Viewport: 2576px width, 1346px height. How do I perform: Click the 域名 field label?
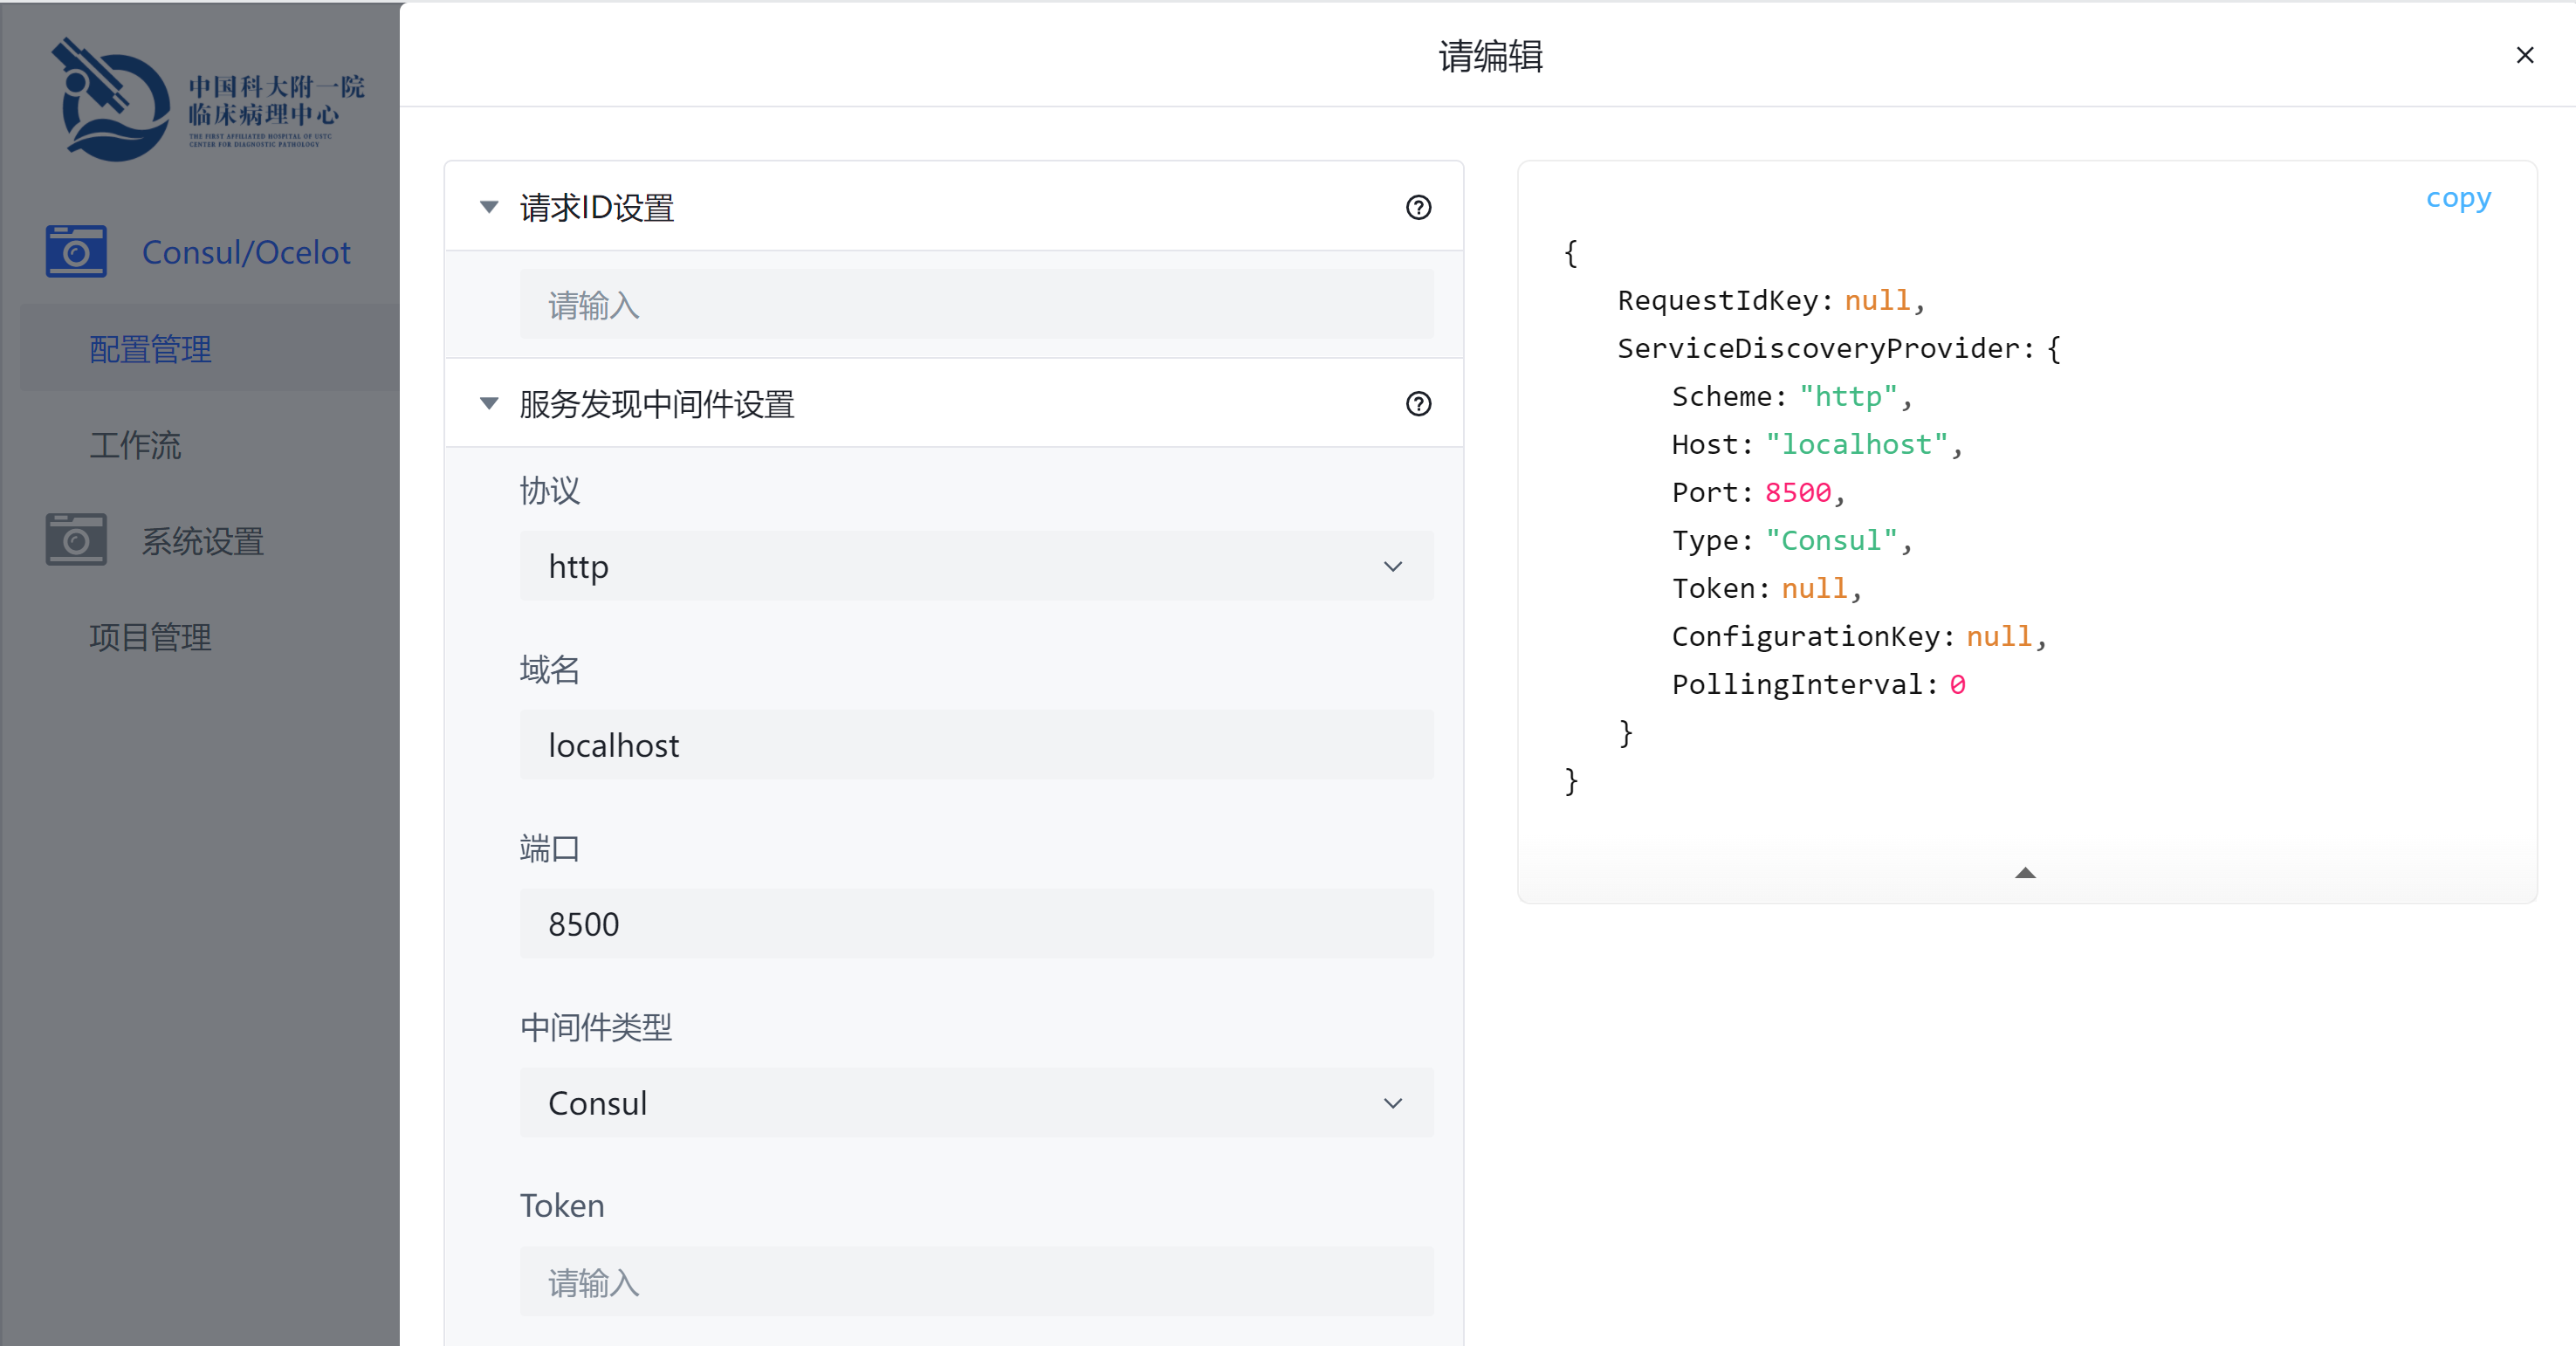549,669
